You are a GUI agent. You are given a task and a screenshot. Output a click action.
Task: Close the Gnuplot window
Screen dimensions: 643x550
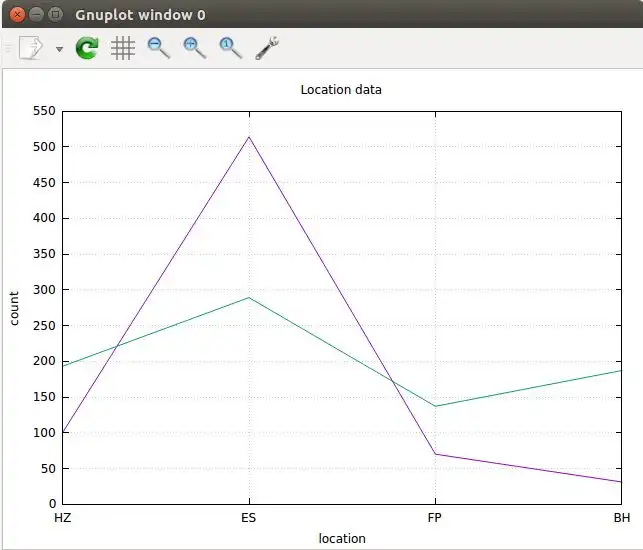click(17, 14)
